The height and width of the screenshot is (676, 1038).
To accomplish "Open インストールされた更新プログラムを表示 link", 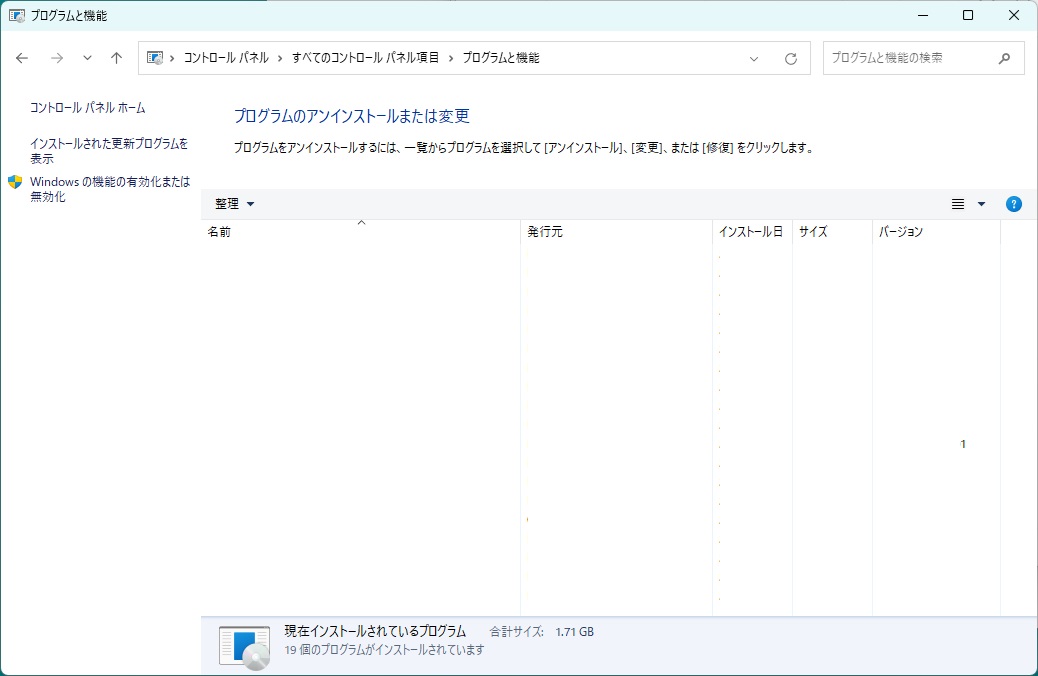I will (x=109, y=151).
